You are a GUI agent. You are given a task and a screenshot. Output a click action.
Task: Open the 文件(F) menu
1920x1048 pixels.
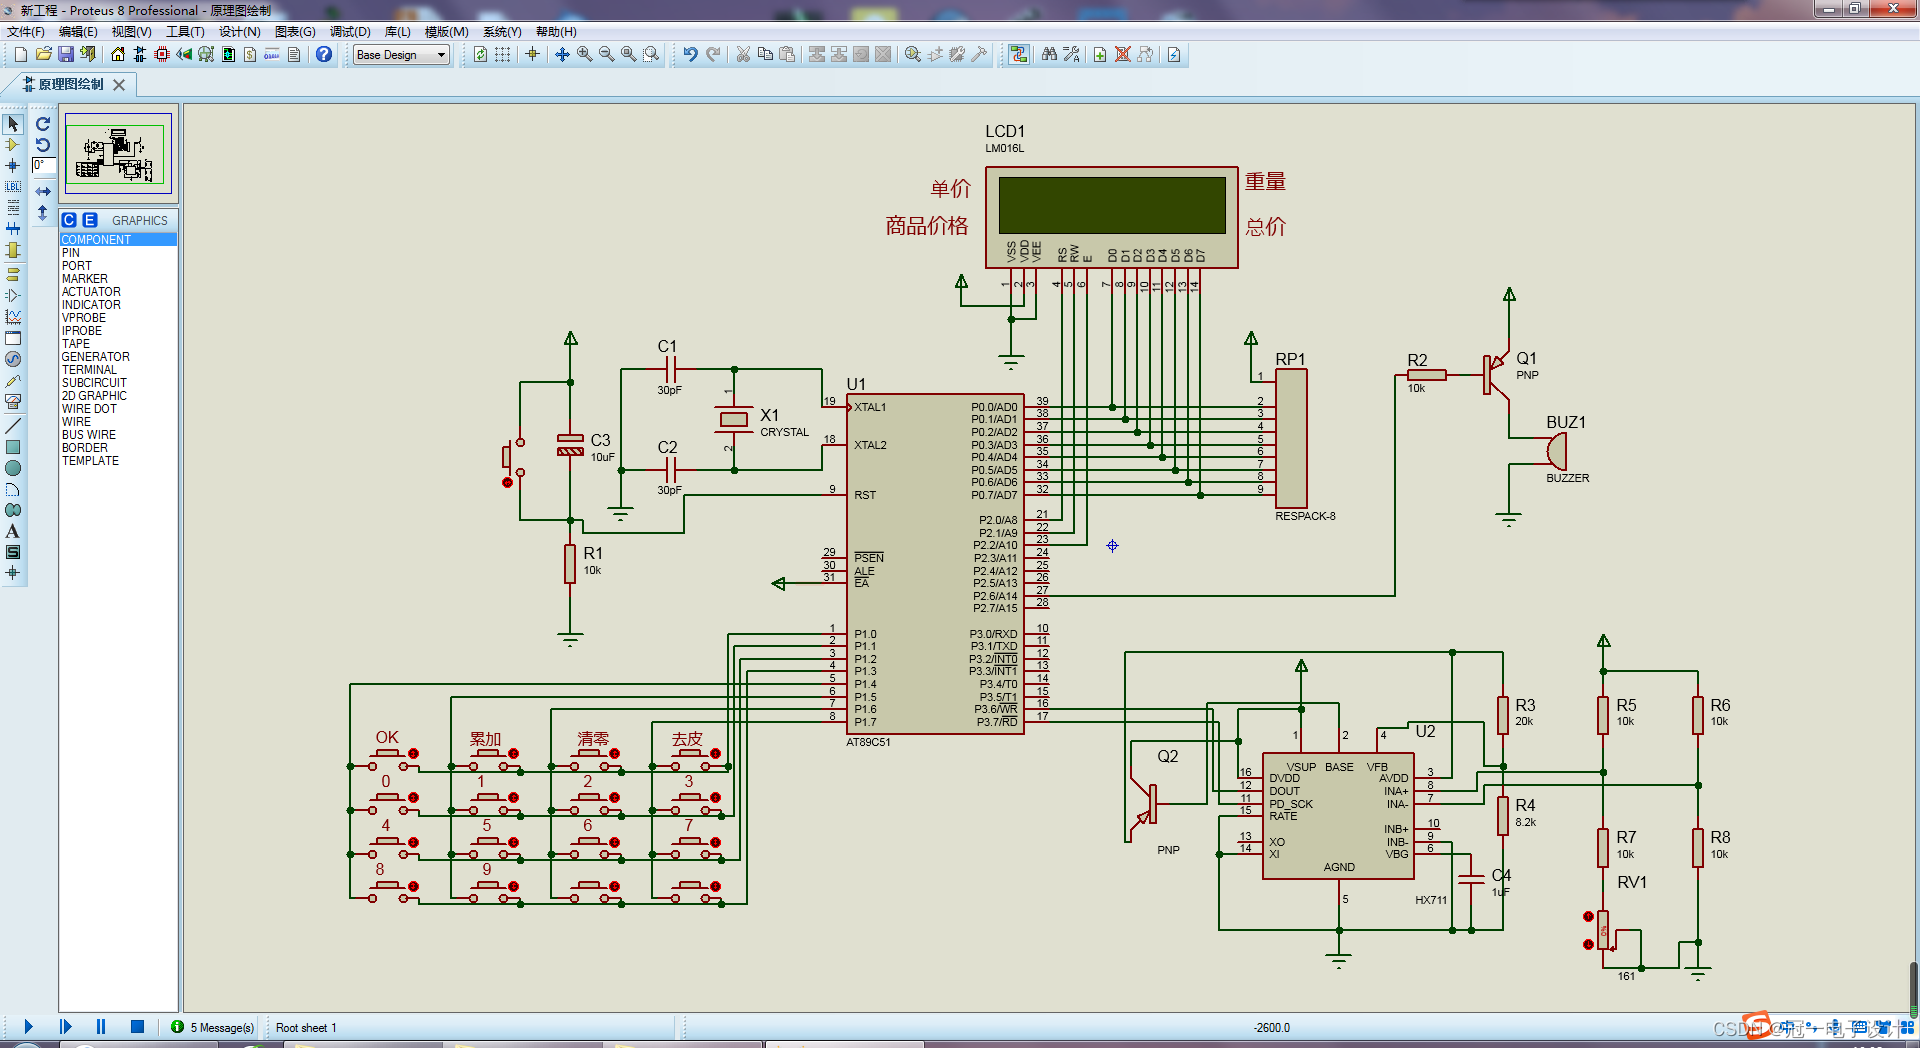click(x=26, y=32)
